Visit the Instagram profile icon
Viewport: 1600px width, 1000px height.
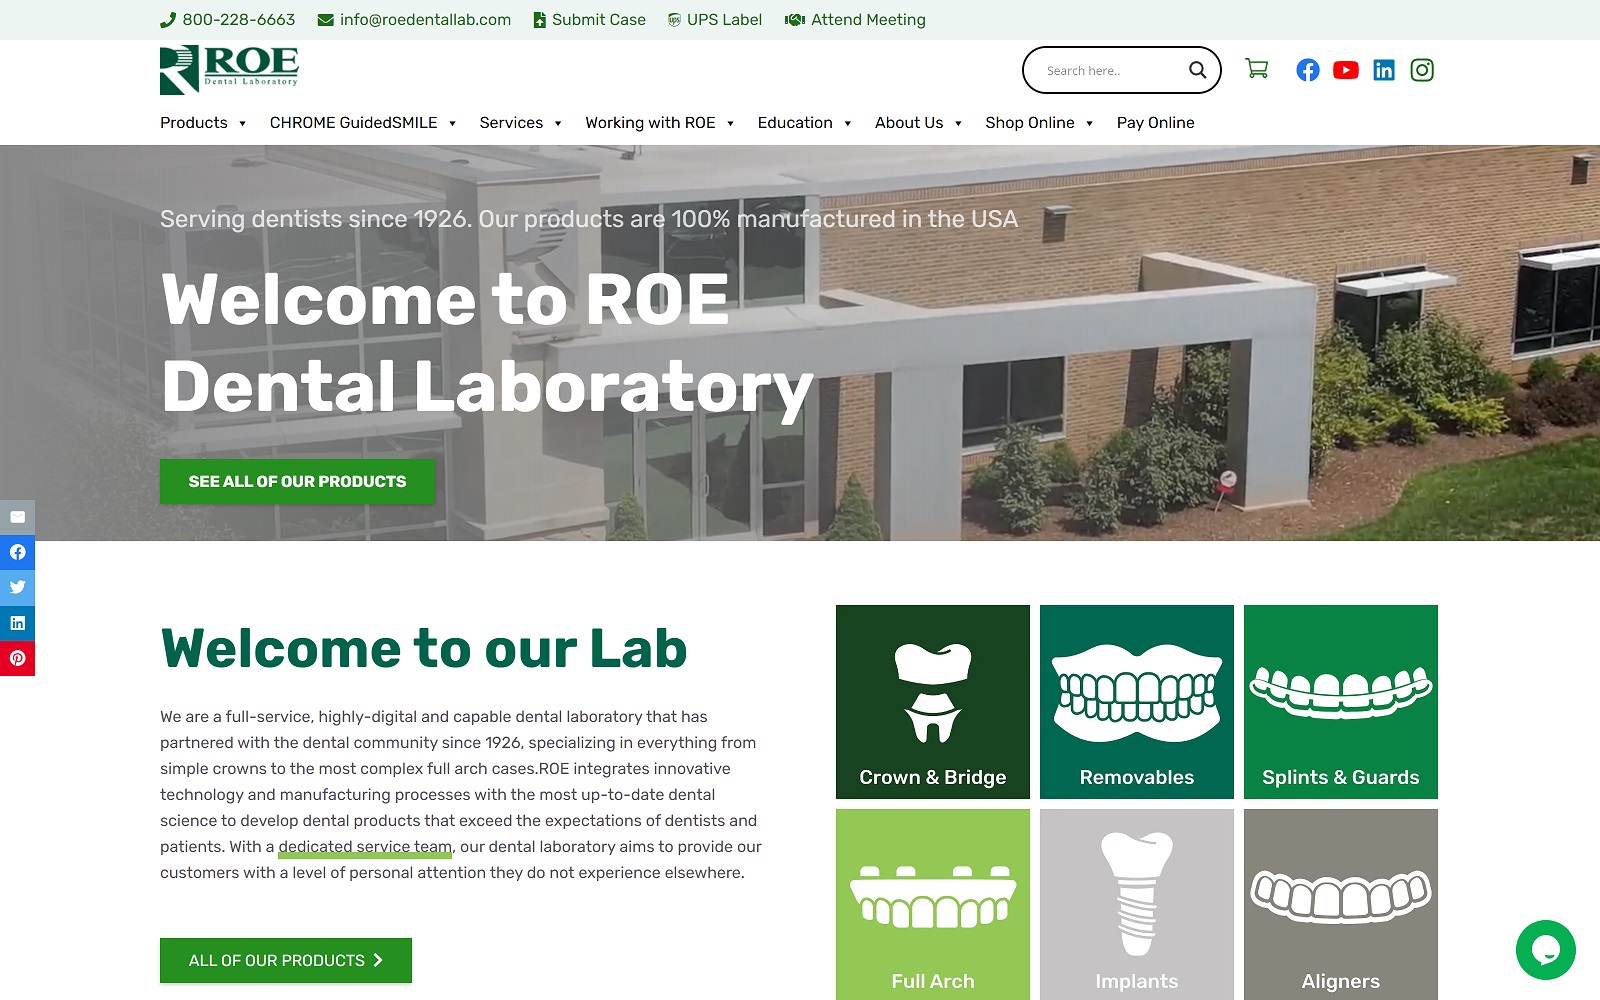coord(1422,70)
